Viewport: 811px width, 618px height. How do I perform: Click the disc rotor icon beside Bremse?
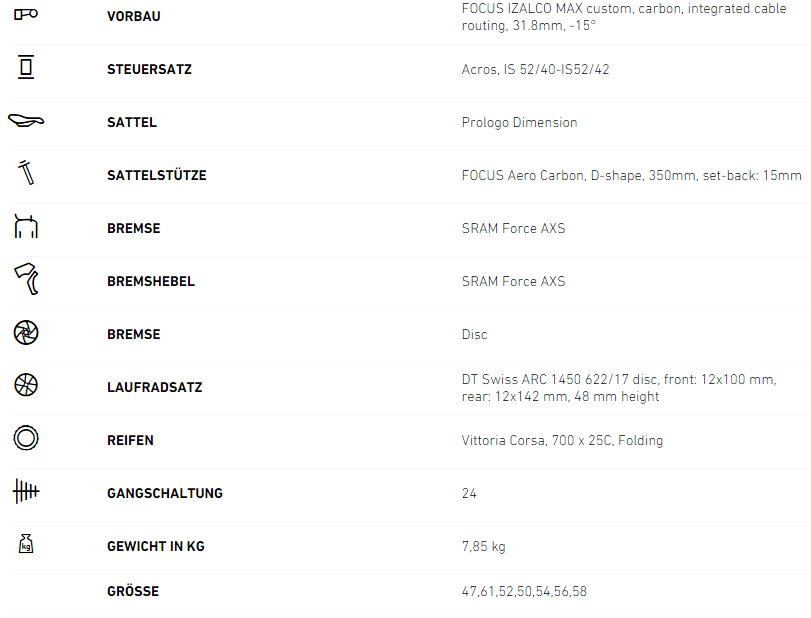click(26, 333)
